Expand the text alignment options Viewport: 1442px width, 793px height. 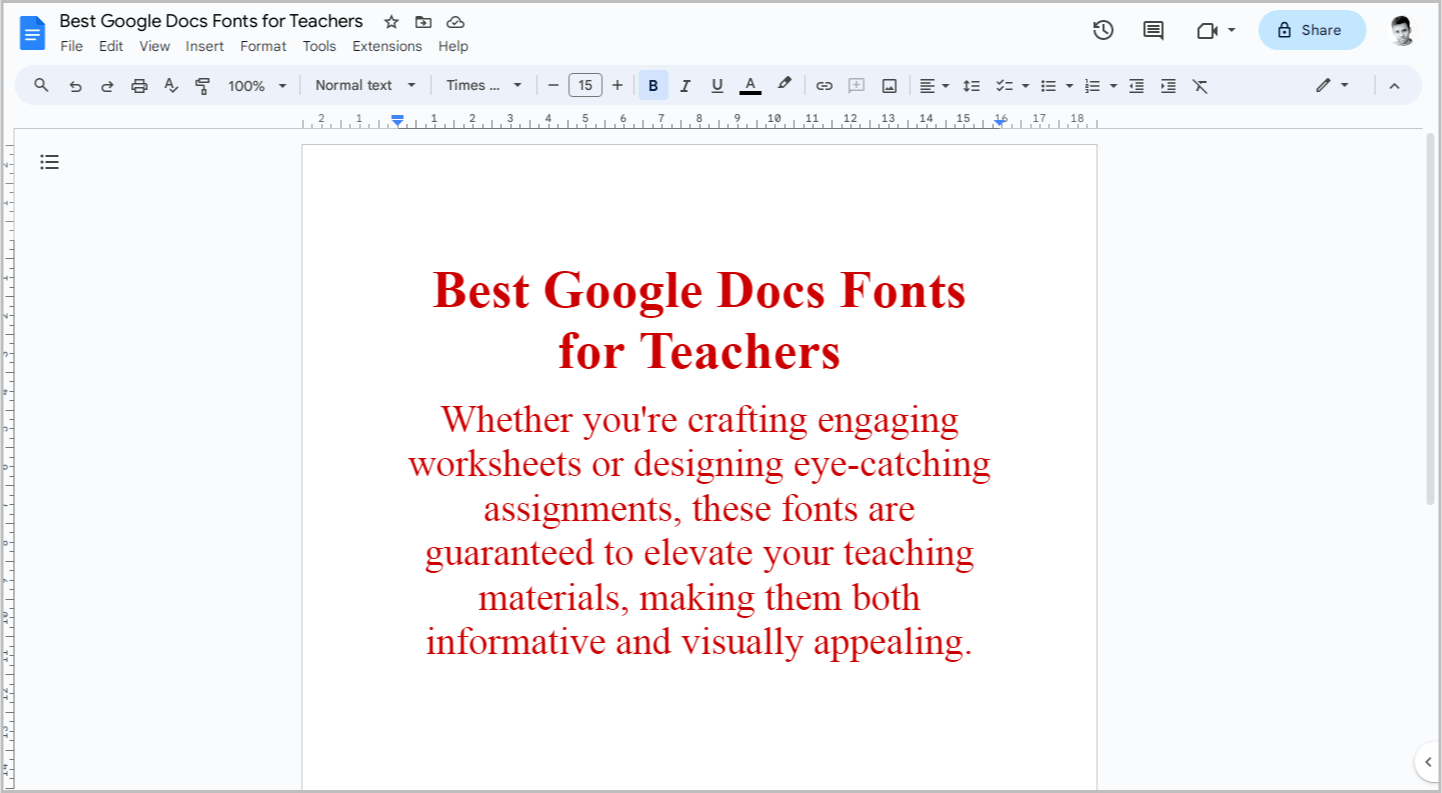pyautogui.click(x=944, y=85)
